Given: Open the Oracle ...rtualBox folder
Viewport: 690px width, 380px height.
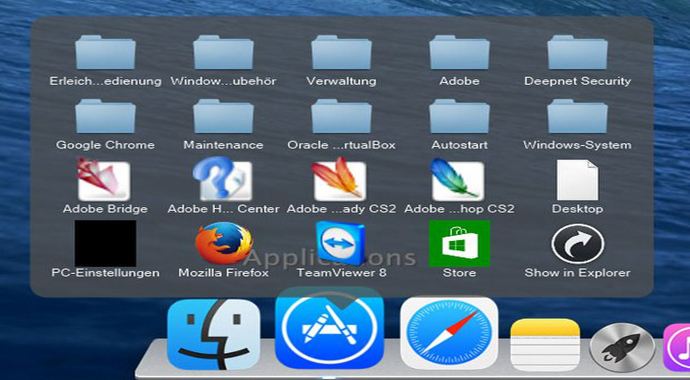Looking at the screenshot, I should click(341, 116).
